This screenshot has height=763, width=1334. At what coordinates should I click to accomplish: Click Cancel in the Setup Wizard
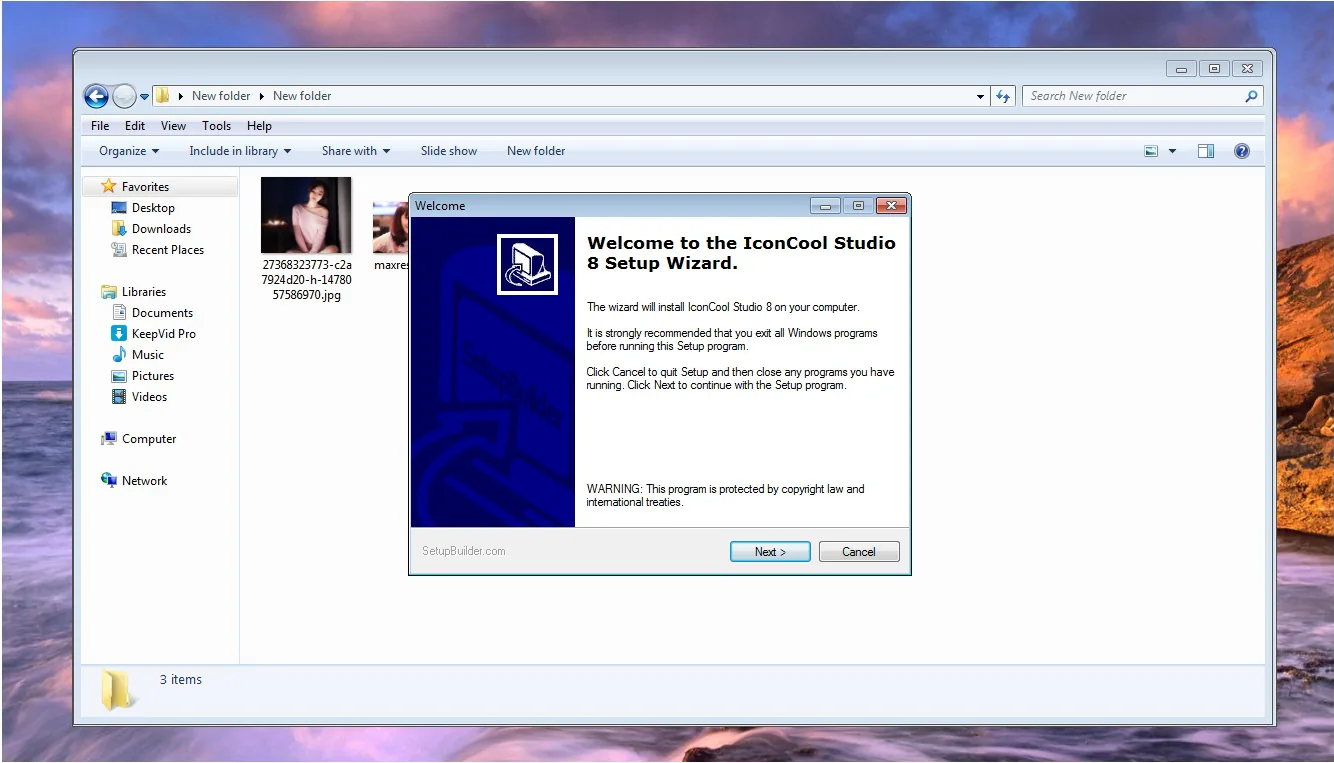[x=859, y=552]
